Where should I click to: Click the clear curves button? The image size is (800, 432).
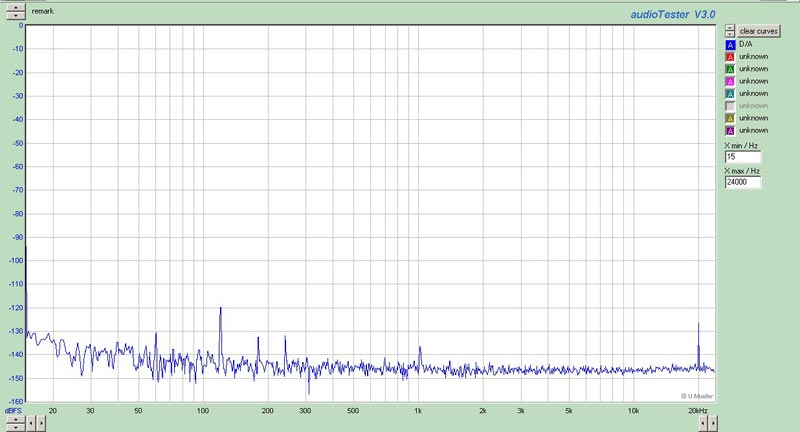pos(758,31)
